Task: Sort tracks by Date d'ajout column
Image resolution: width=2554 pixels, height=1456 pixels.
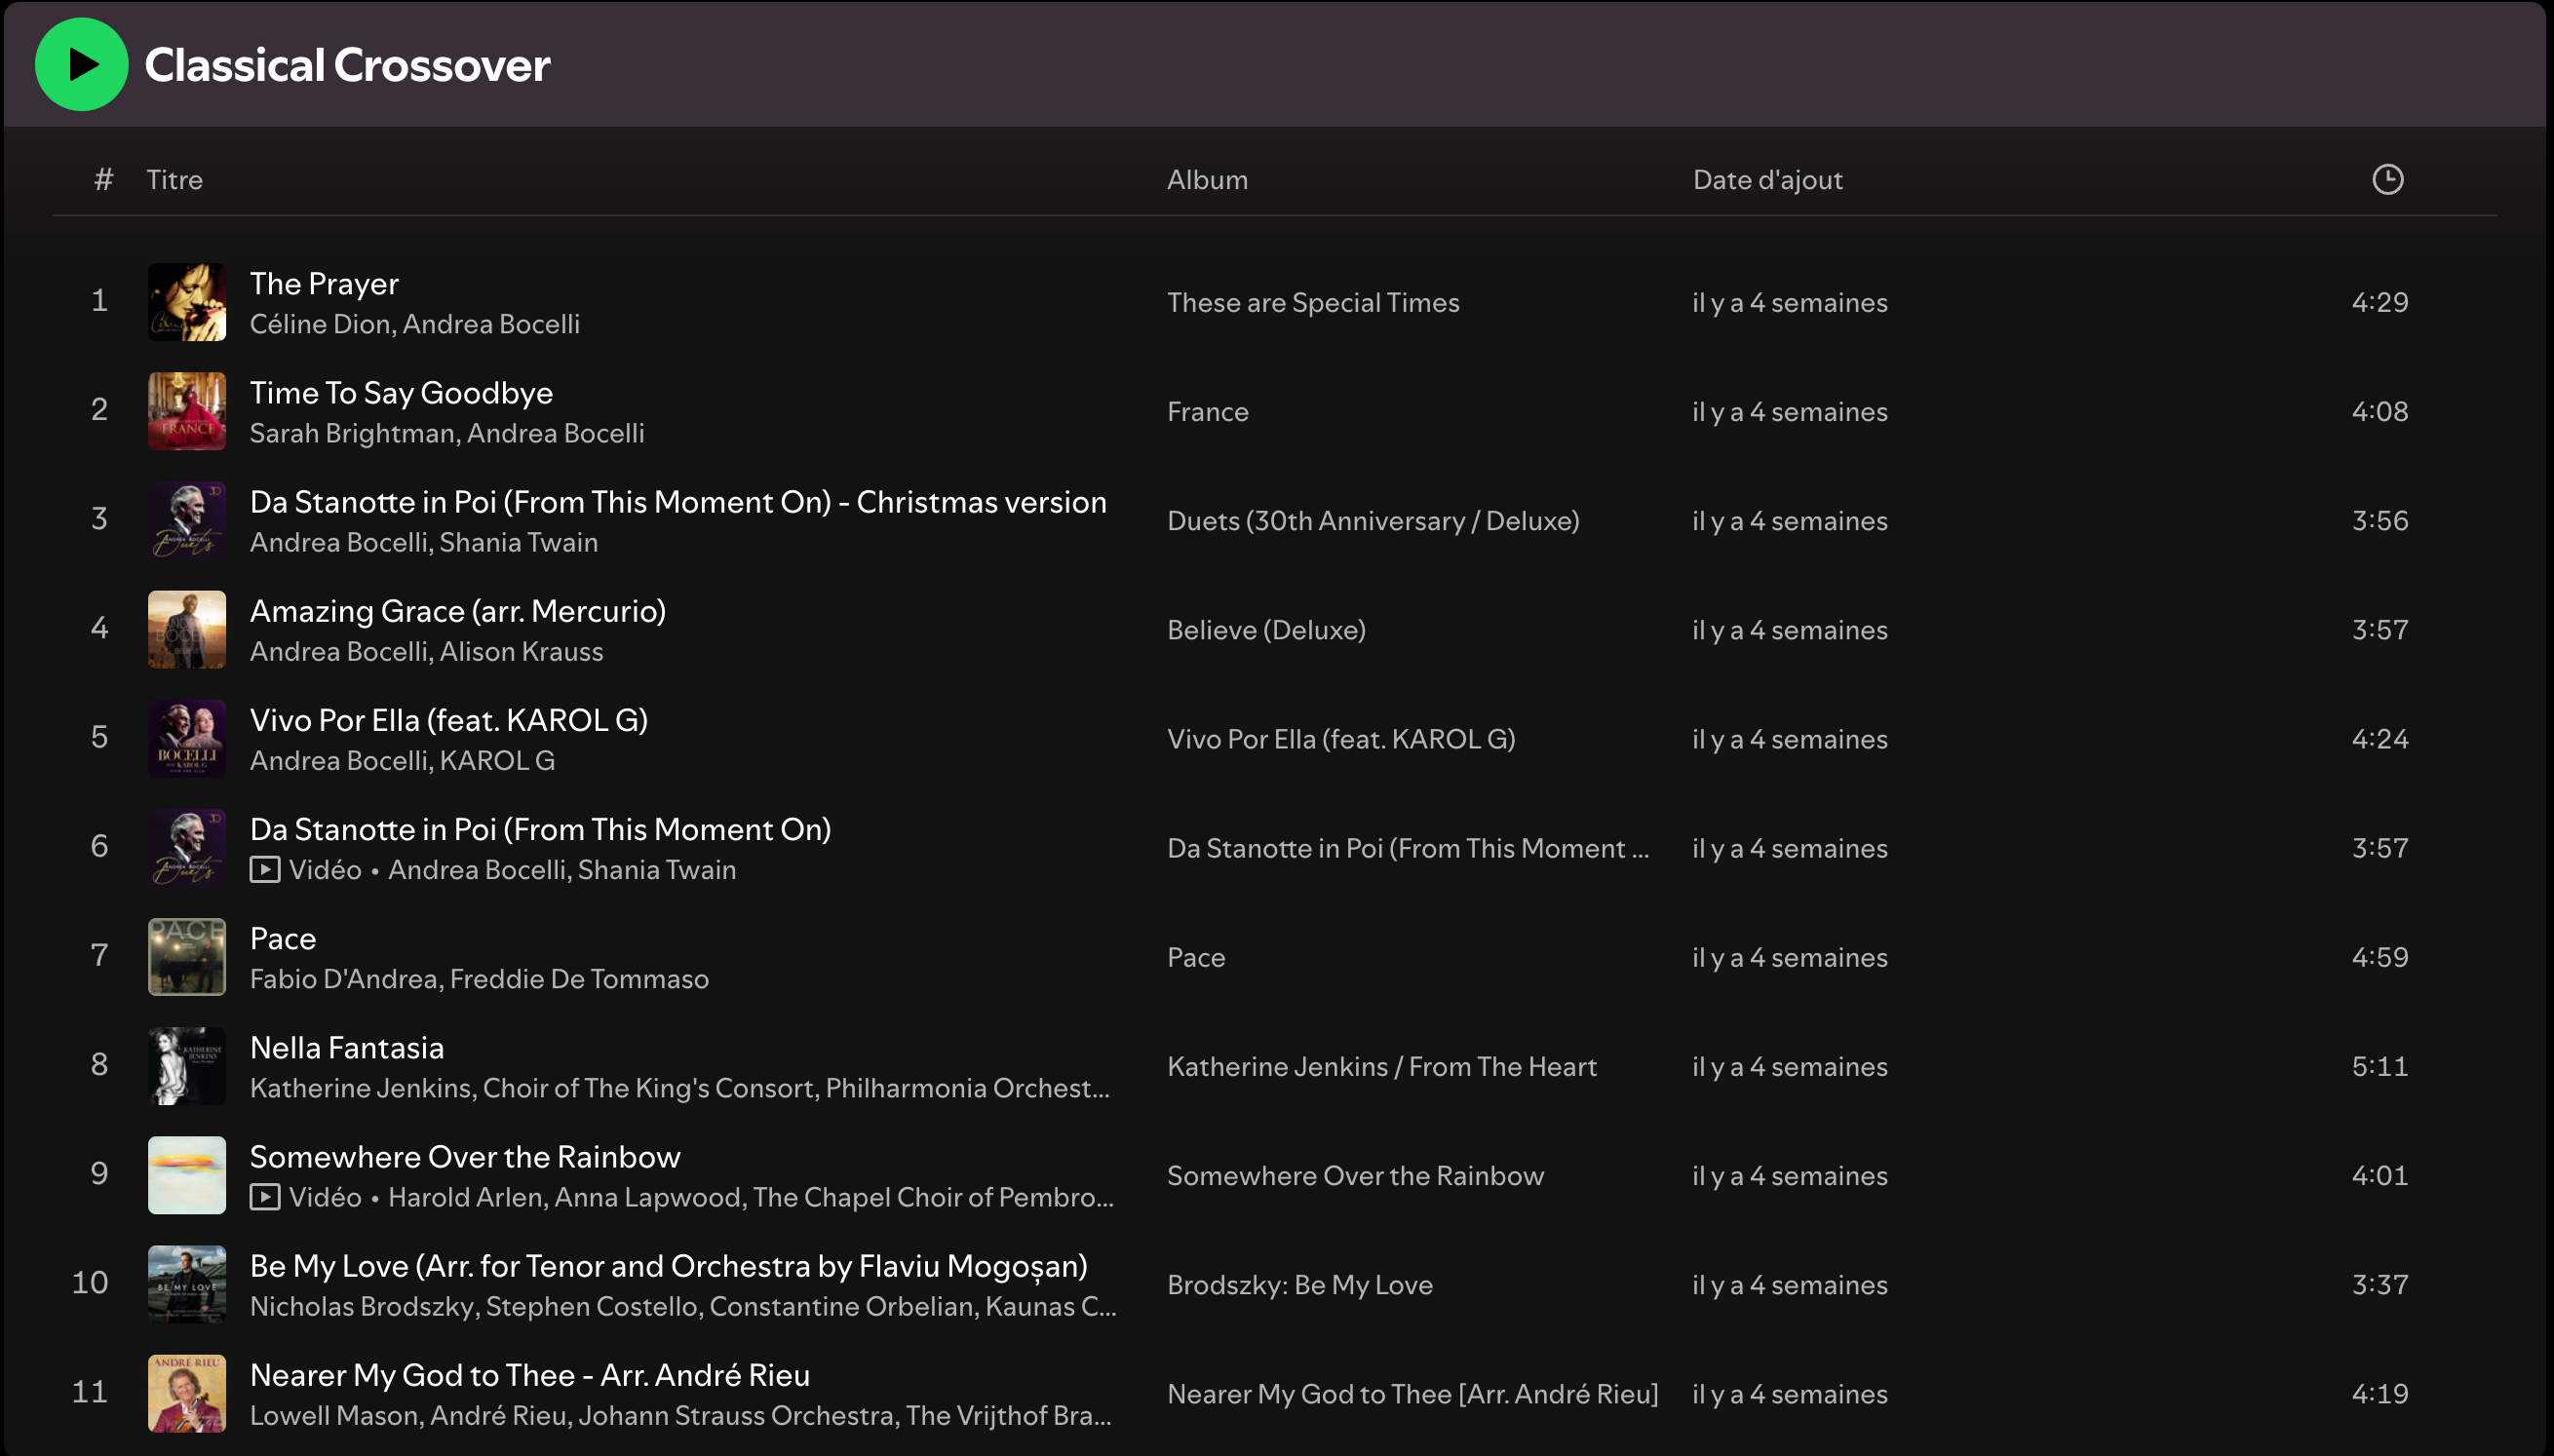Action: [x=1767, y=180]
